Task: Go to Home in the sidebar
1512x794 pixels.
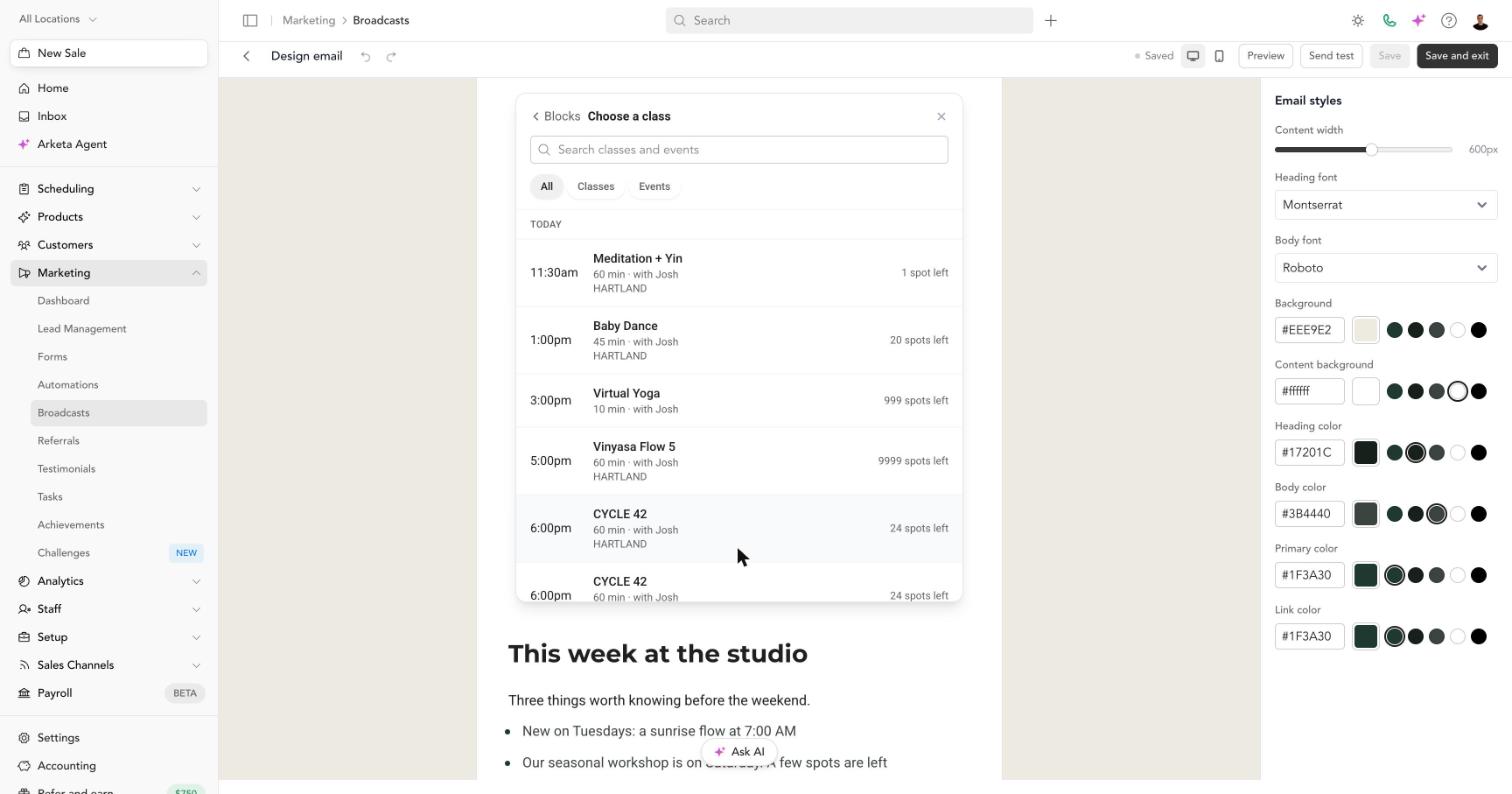Action: (x=109, y=88)
